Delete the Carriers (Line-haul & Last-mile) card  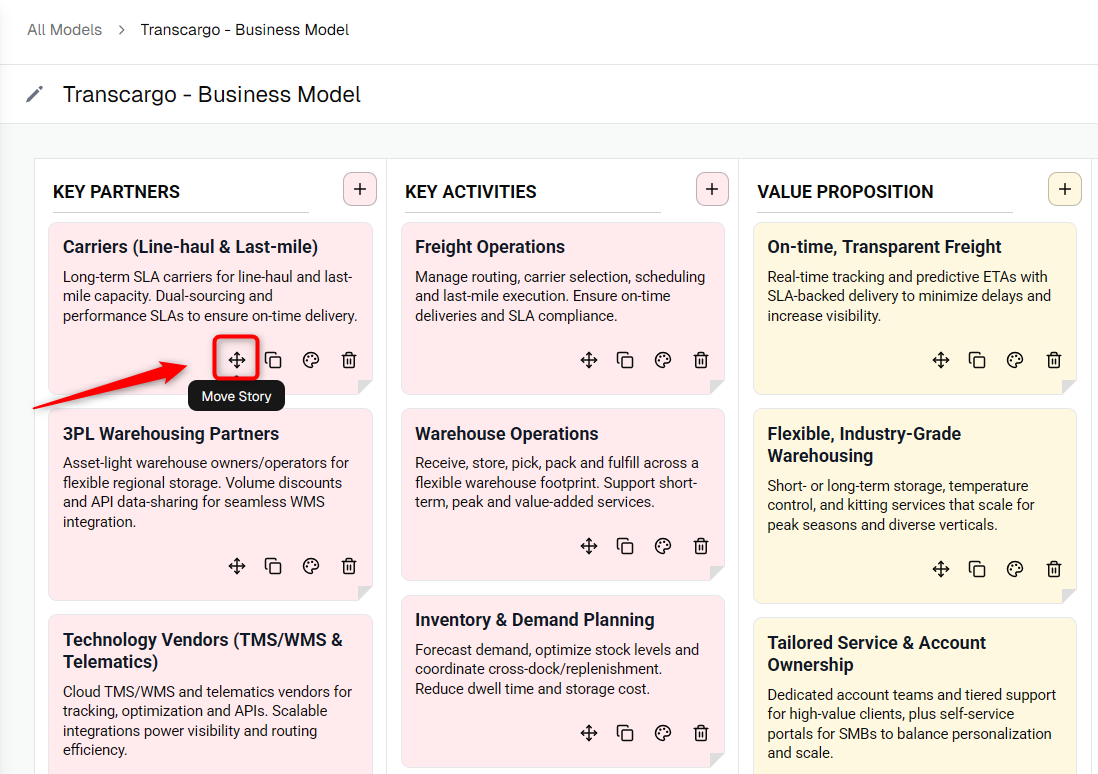pyautogui.click(x=349, y=360)
